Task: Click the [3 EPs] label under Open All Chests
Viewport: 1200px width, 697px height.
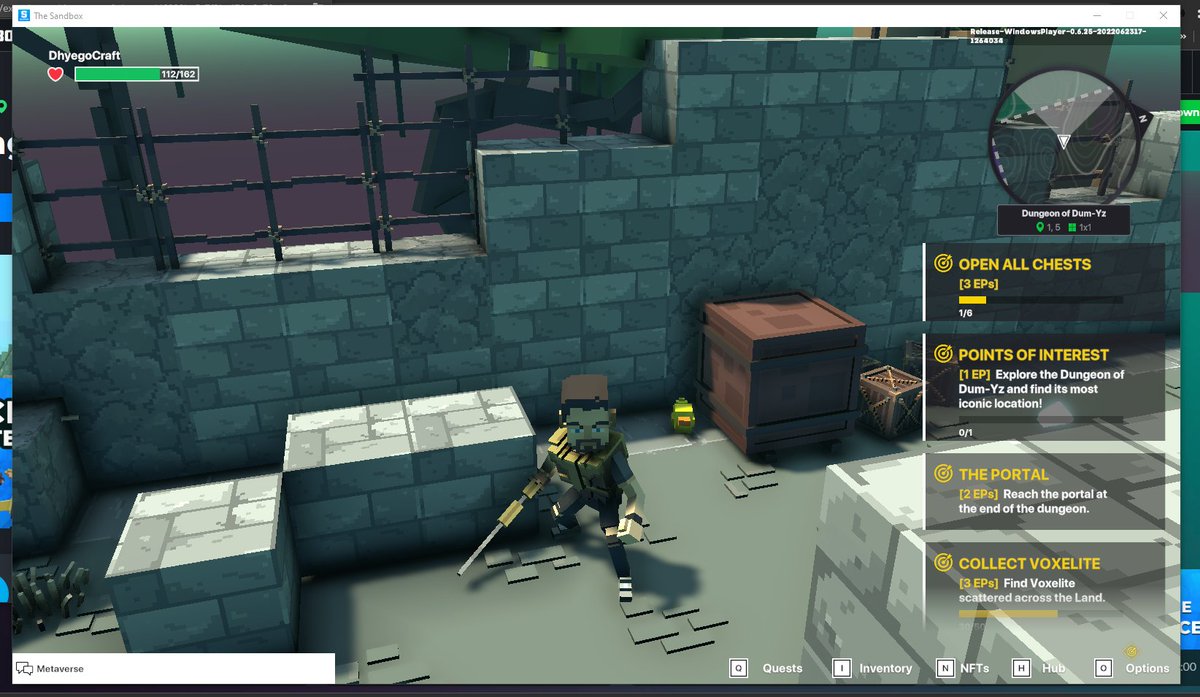Action: point(976,284)
